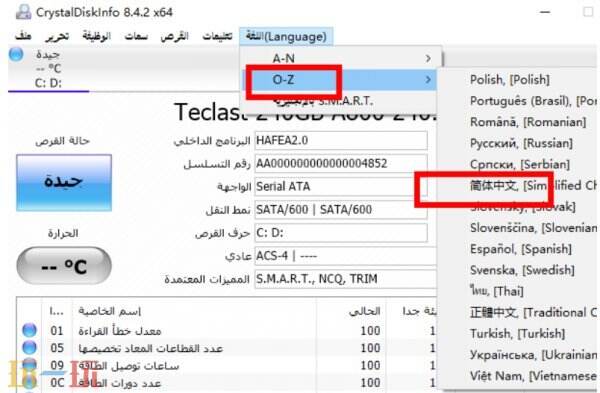600x393 pixels.
Task: Click the serial number field AA000000000000004852
Action: pyautogui.click(x=341, y=163)
